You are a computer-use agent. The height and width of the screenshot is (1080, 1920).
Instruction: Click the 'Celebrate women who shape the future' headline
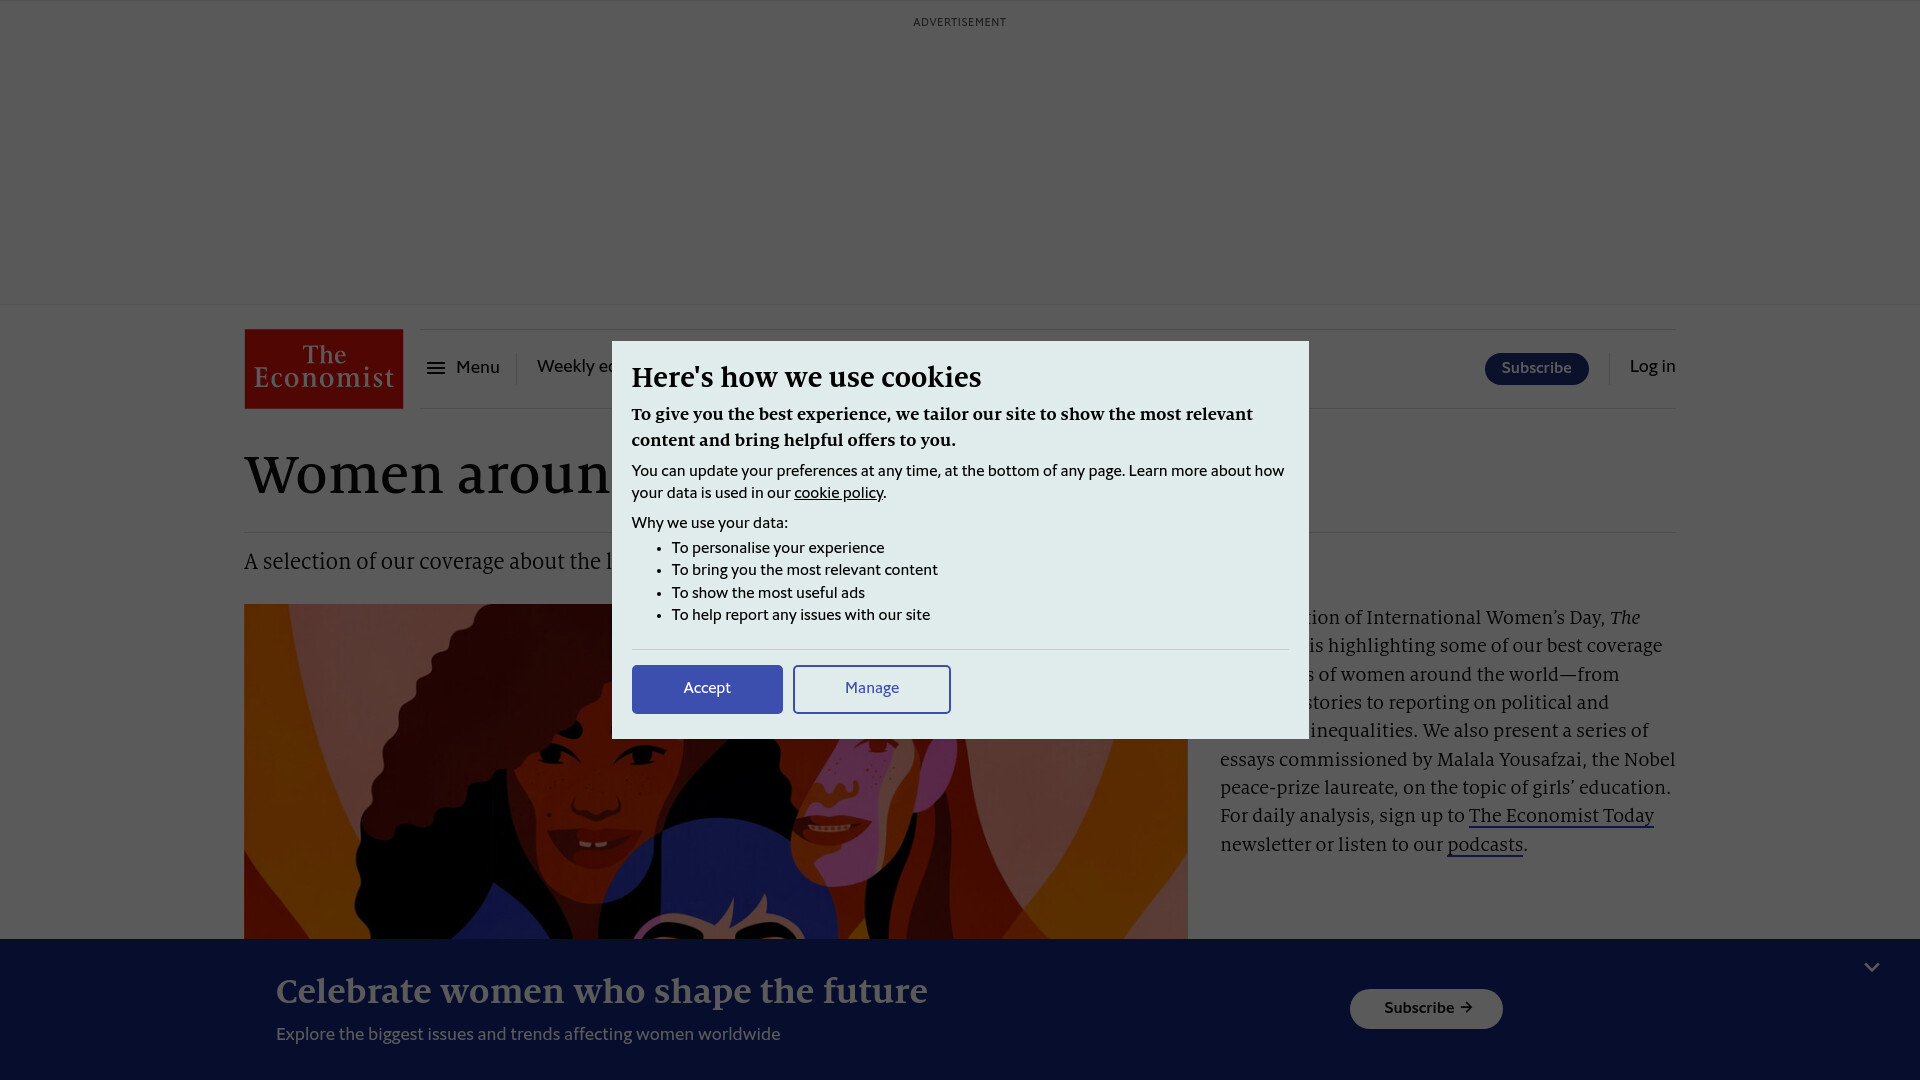pyautogui.click(x=601, y=992)
